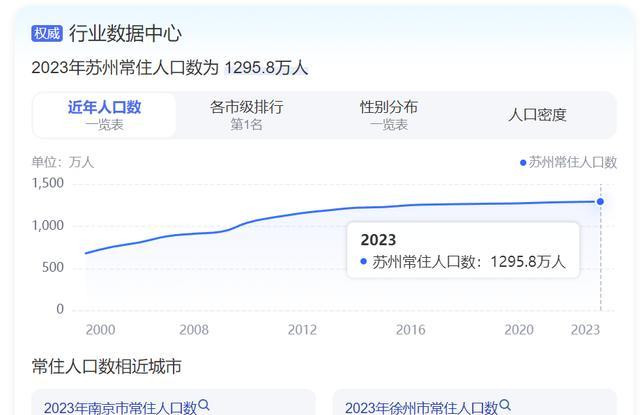Show the 人口密度 tab
This screenshot has height=415, width=640.
537,115
